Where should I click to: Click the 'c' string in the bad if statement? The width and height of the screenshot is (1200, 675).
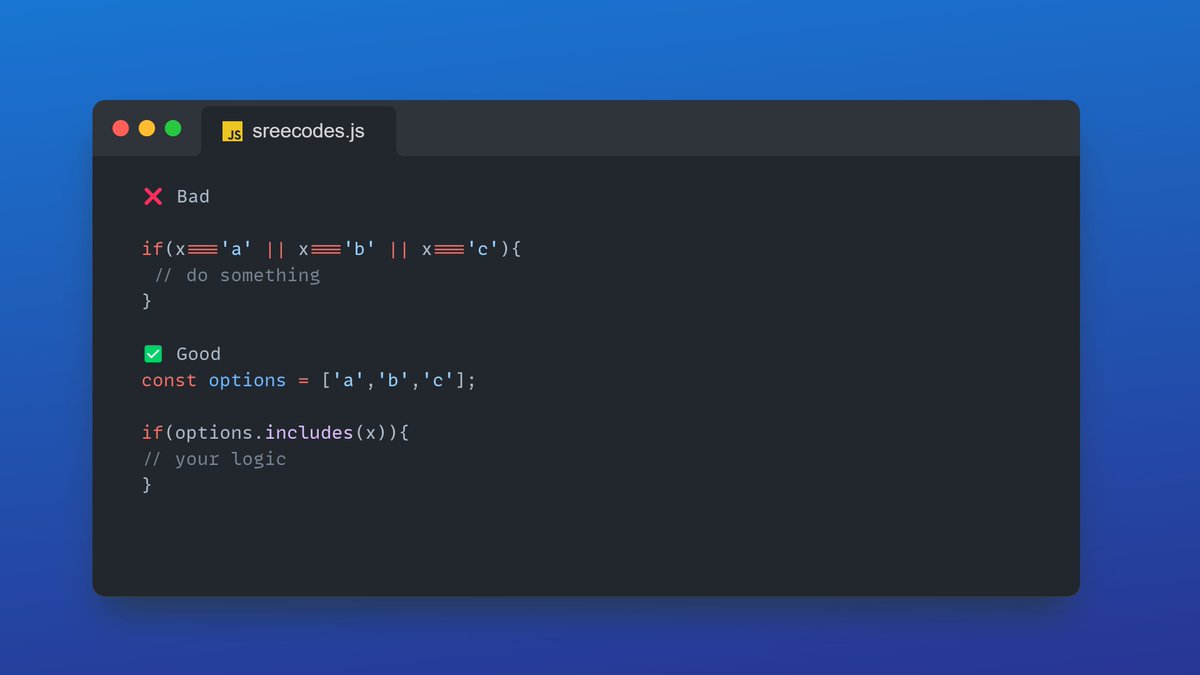tap(482, 249)
